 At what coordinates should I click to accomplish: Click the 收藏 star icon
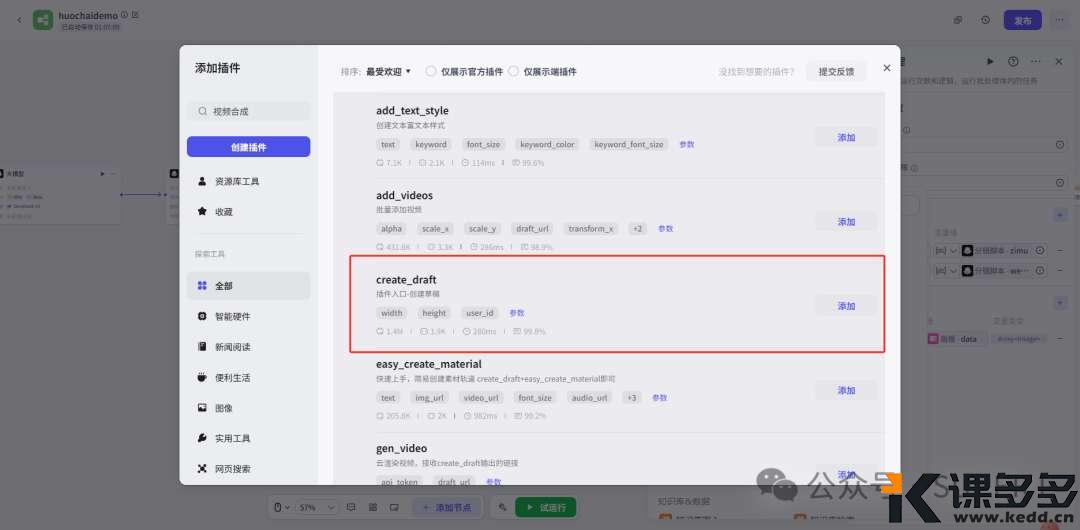pyautogui.click(x=202, y=212)
